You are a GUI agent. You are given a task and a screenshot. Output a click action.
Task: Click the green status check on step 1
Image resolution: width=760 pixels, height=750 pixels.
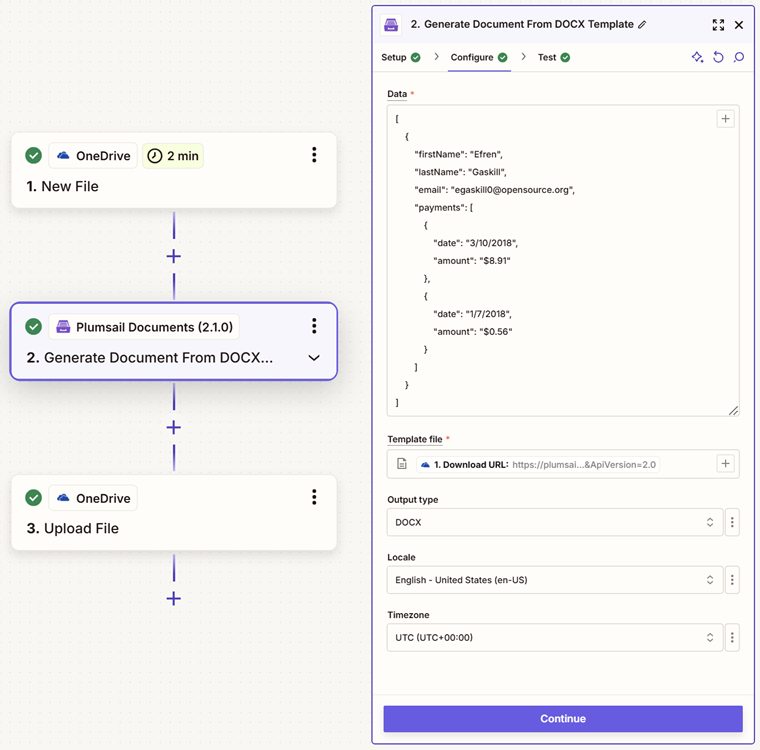click(33, 156)
